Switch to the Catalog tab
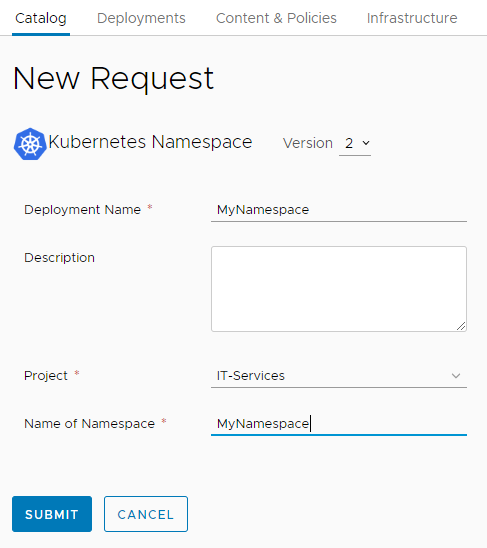The width and height of the screenshot is (487, 548). pyautogui.click(x=41, y=18)
